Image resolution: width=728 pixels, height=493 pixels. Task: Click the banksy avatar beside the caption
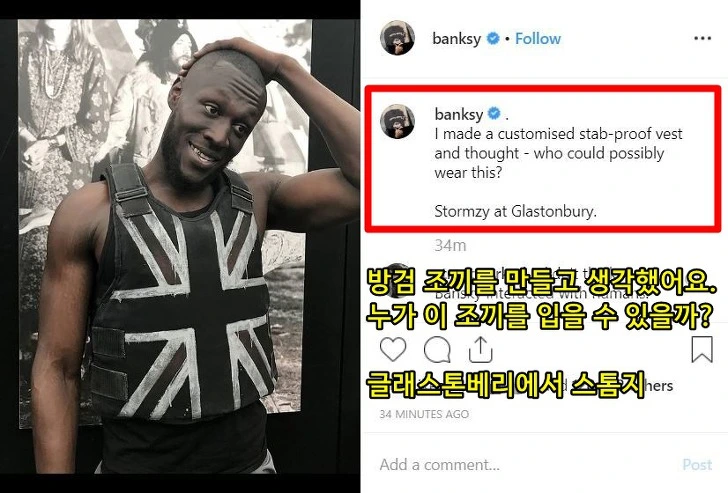pyautogui.click(x=397, y=121)
